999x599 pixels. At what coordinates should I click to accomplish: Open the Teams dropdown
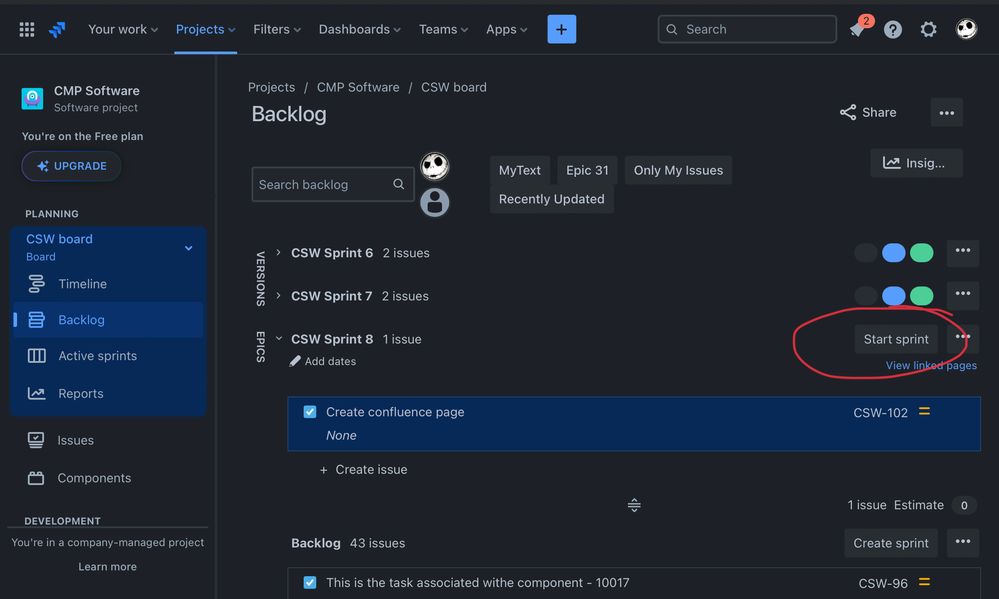pyautogui.click(x=443, y=29)
